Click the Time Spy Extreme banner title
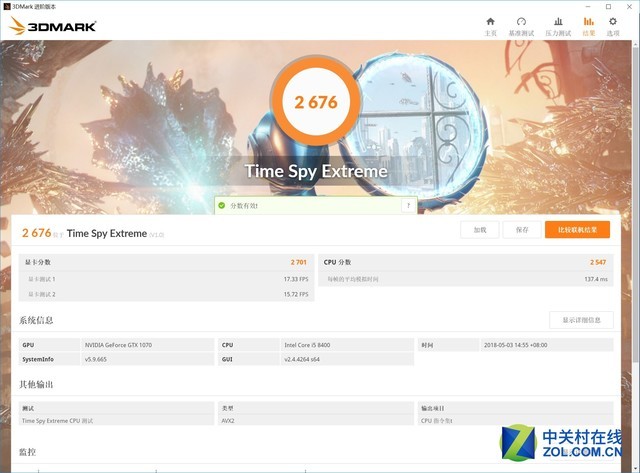 coord(316,171)
